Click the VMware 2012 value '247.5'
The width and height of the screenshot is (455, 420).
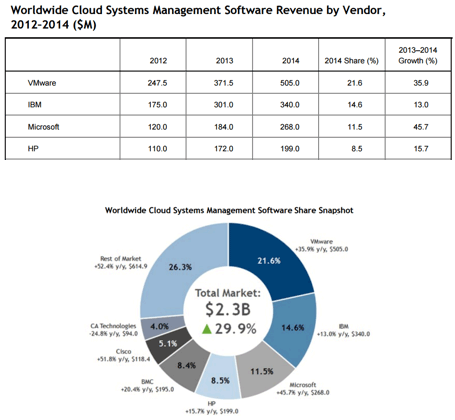(157, 83)
